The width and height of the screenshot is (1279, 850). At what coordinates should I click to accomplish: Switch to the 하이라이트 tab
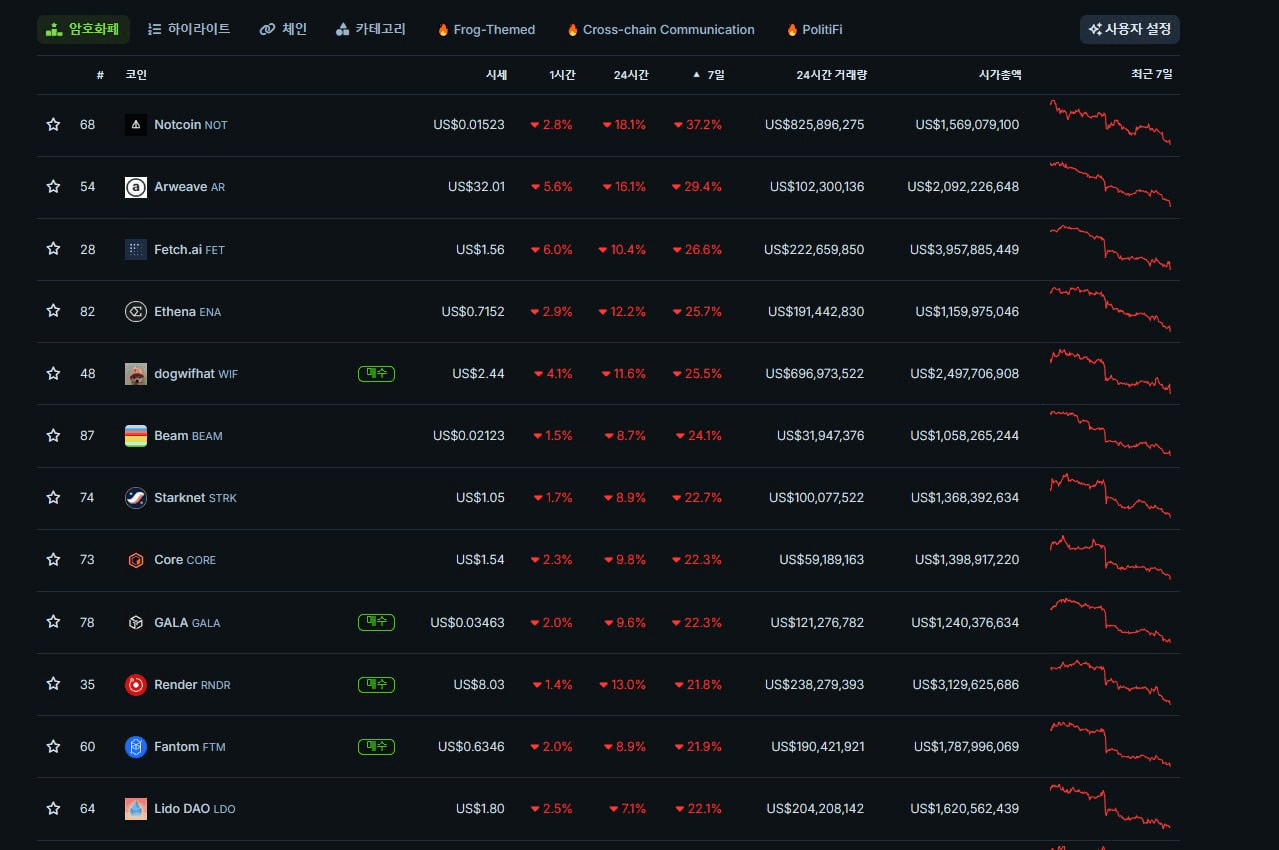pos(189,29)
